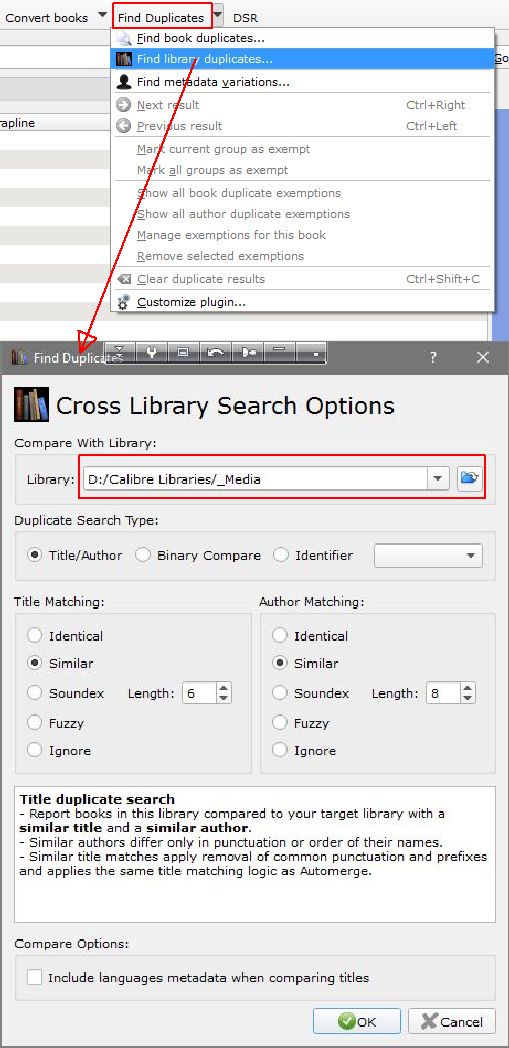Click the undo arrow icon in floating toolbar
This screenshot has height=1048, width=509.
click(215, 352)
